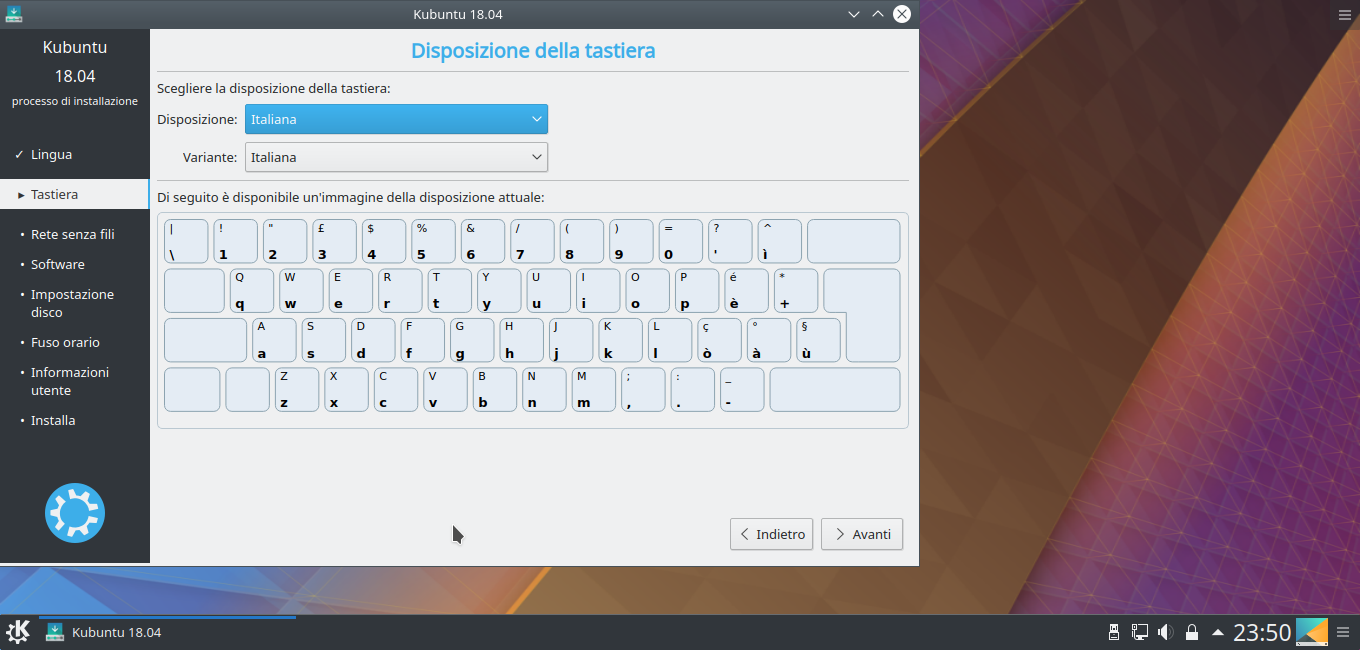1360x650 pixels.
Task: Open the Variante dropdown
Action: 396,157
